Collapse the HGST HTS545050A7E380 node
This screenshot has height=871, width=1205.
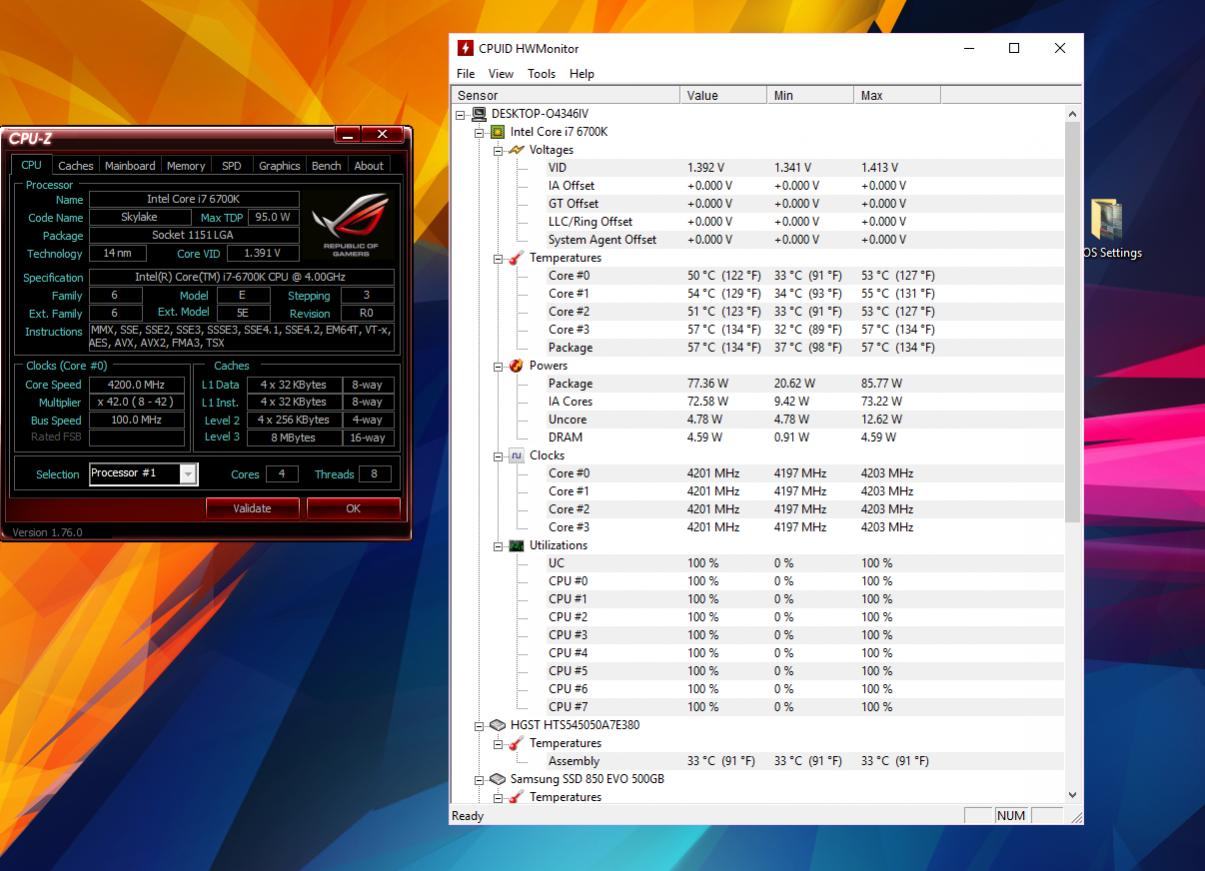[x=479, y=725]
